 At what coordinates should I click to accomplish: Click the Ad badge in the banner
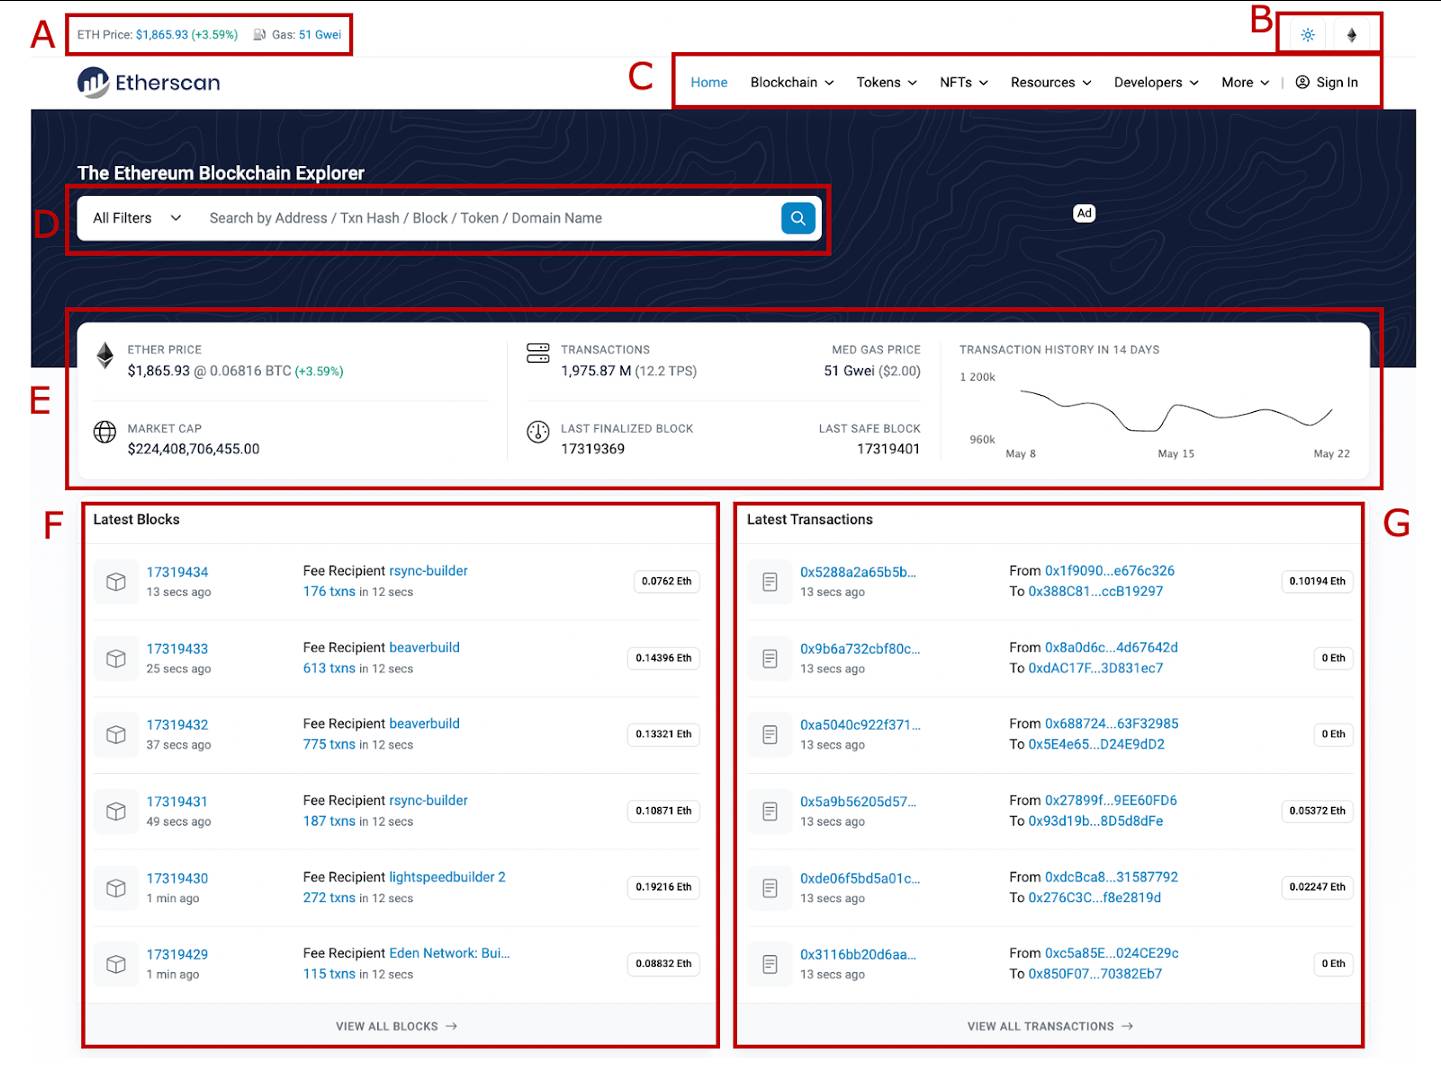tap(1084, 213)
